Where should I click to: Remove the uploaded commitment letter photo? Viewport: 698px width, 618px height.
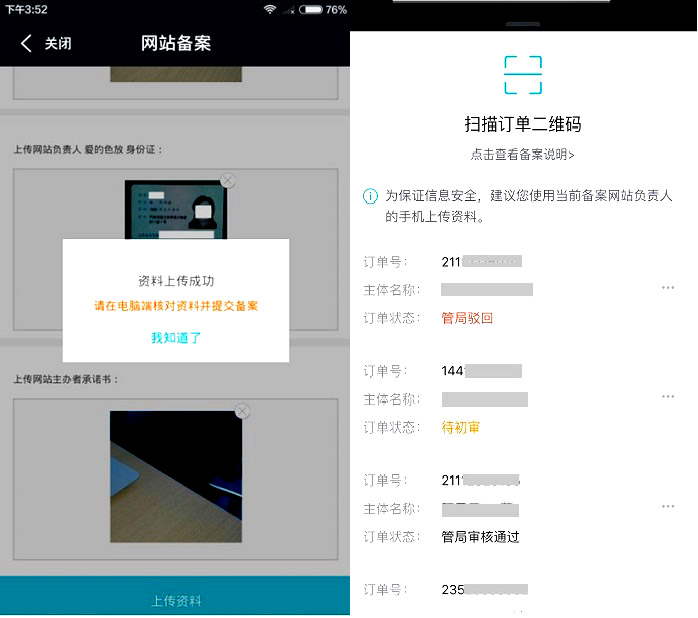[x=242, y=411]
